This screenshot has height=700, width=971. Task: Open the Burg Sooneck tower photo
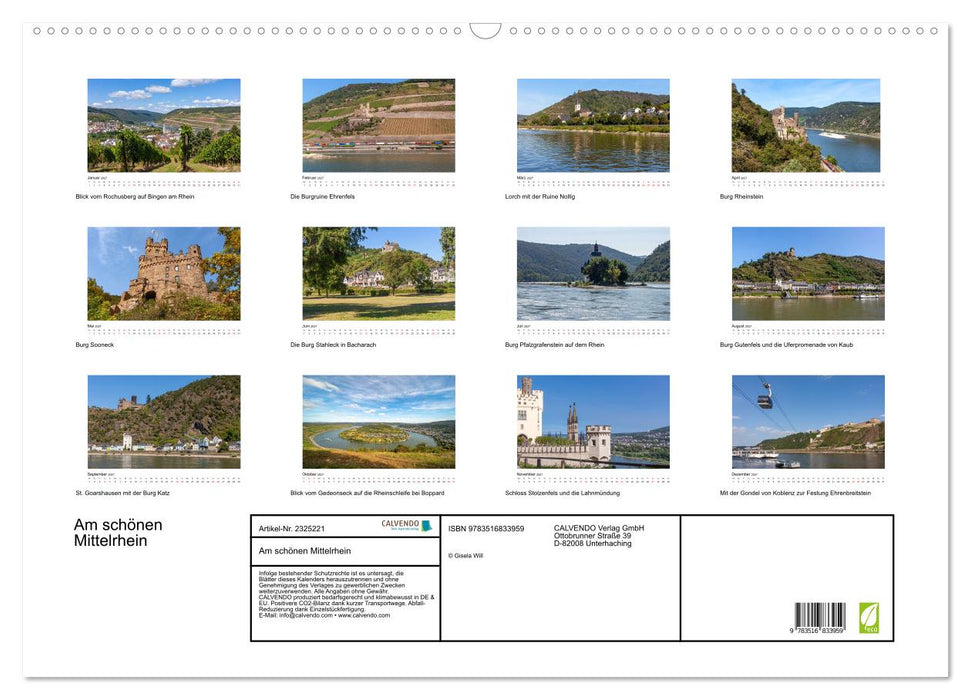point(163,273)
